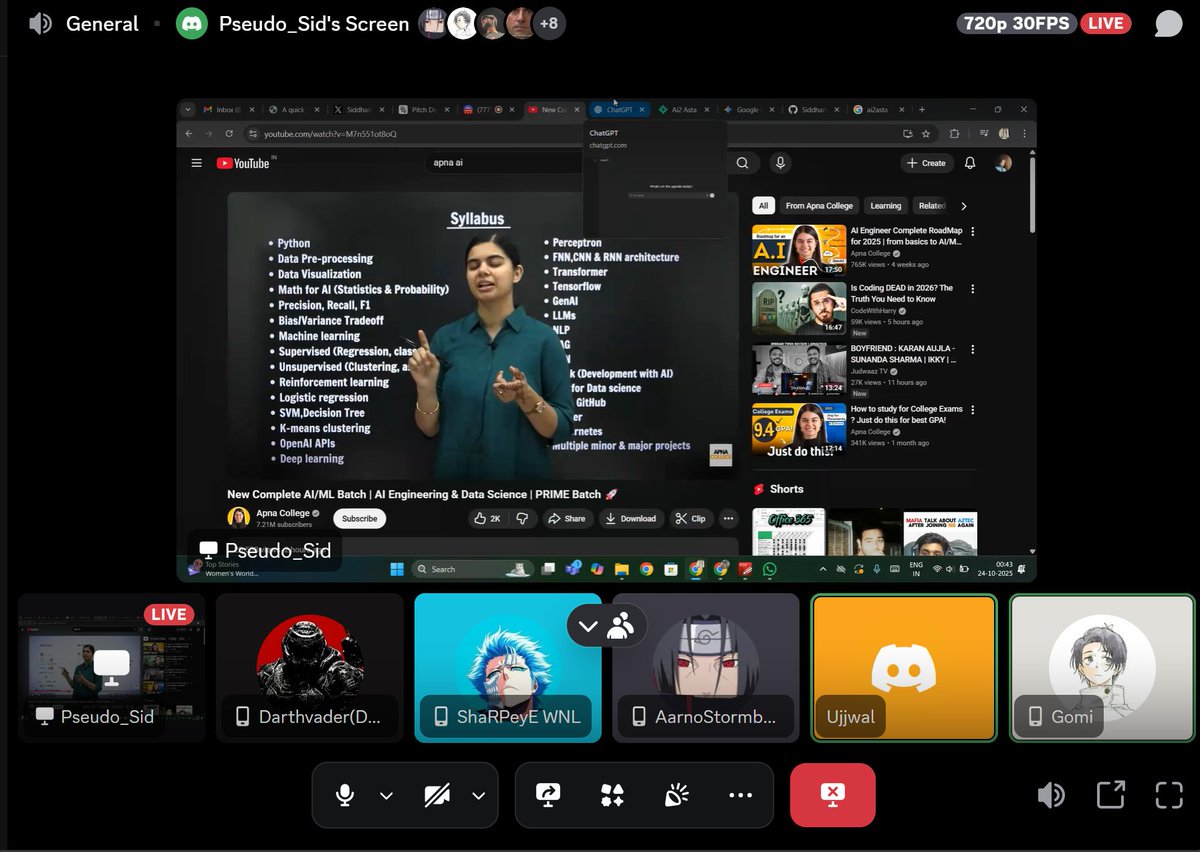The width and height of the screenshot is (1200, 852).
Task: Select the Learning filter chip
Action: click(x=885, y=205)
